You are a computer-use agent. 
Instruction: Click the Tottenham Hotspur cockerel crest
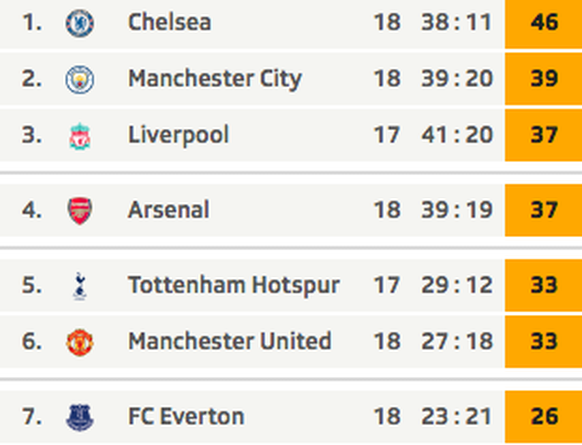(80, 286)
